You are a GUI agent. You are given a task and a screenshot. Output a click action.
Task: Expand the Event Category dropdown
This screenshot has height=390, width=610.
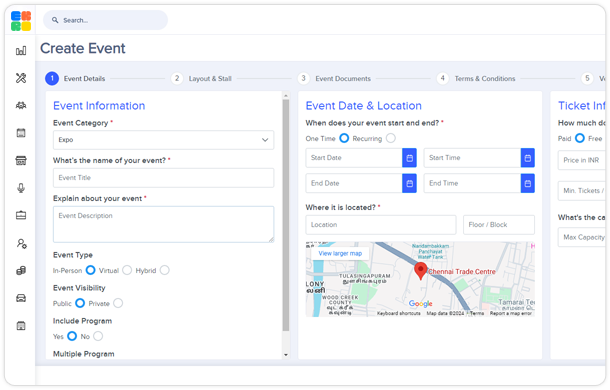coord(163,140)
